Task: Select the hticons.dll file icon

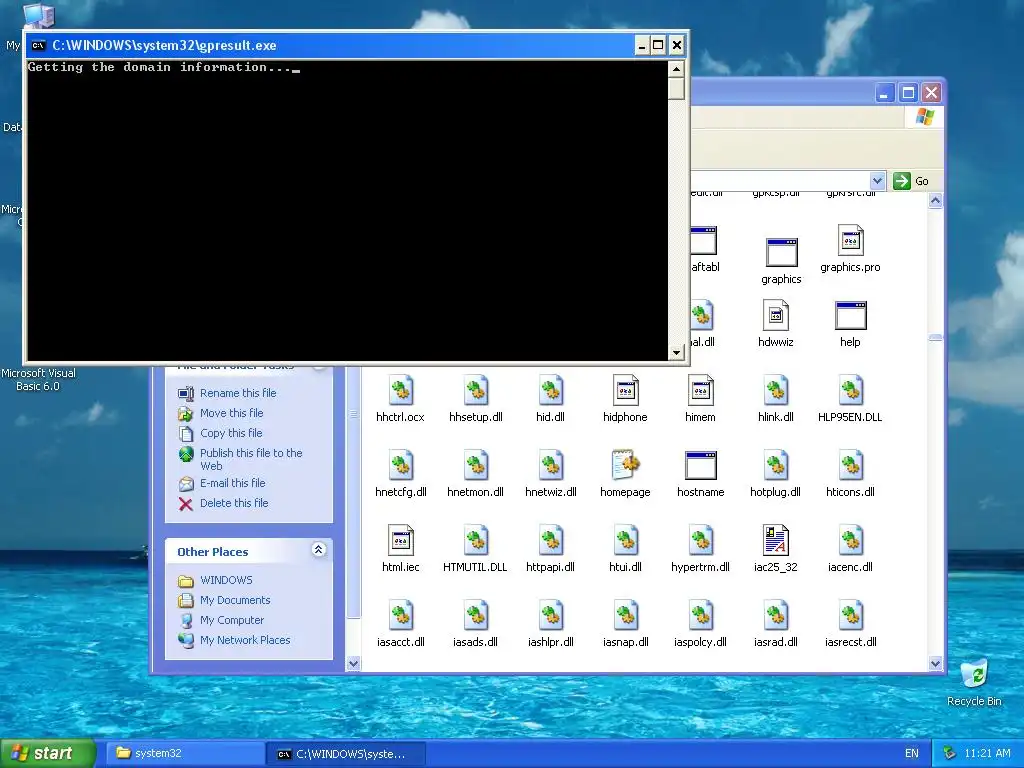Action: coord(850,466)
